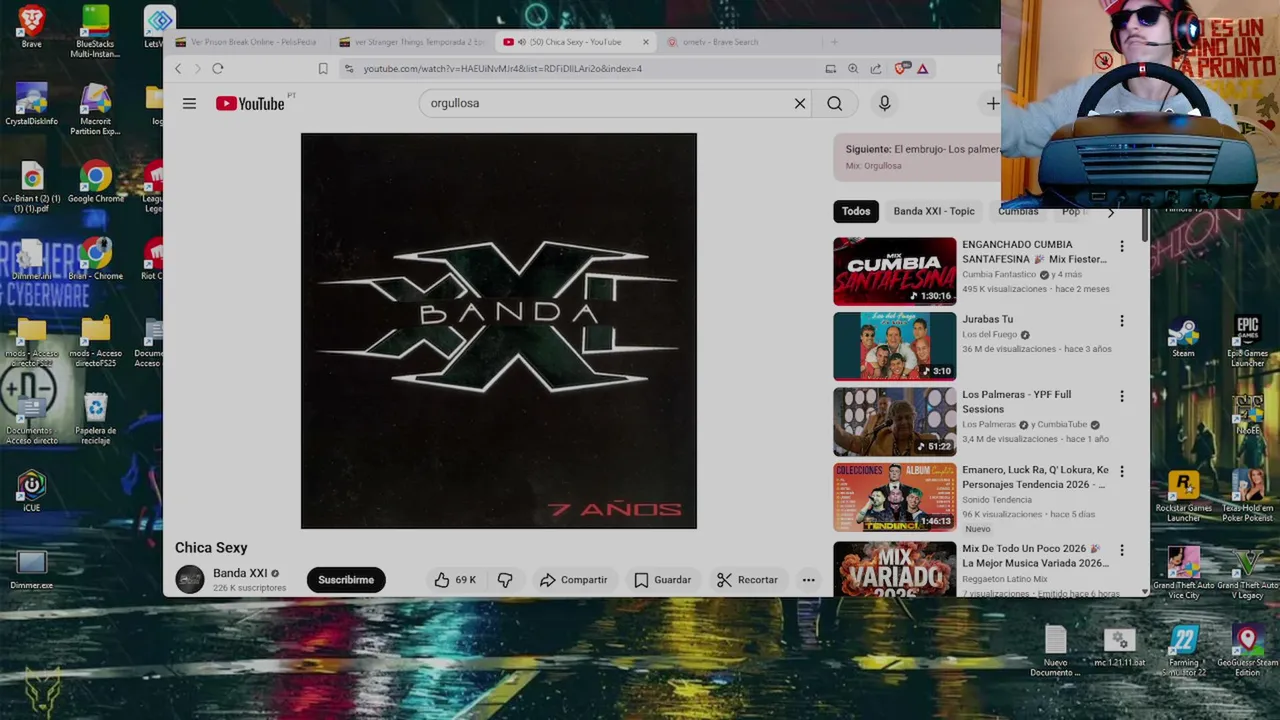Select the Todos filter chip
The image size is (1280, 720).
[855, 211]
